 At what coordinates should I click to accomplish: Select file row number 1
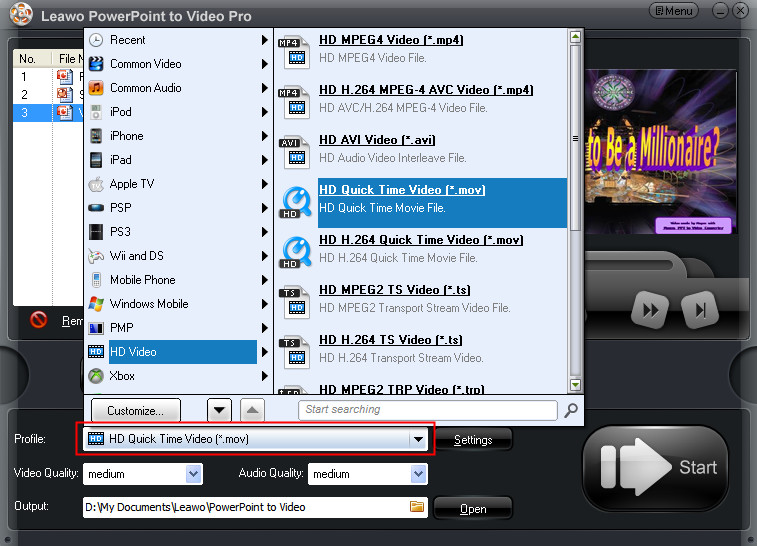click(48, 76)
